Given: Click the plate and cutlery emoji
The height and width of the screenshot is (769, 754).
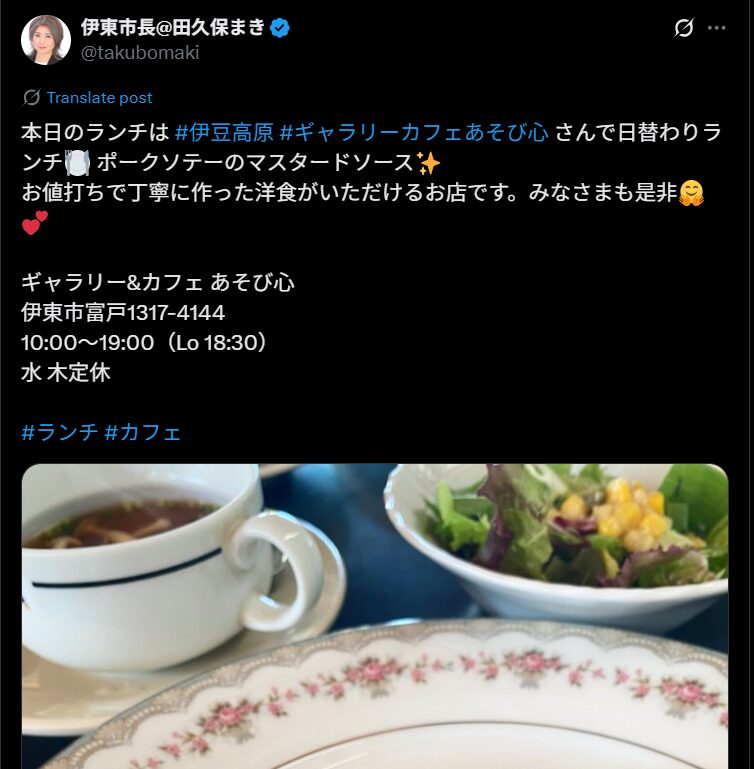Looking at the screenshot, I should (78, 163).
